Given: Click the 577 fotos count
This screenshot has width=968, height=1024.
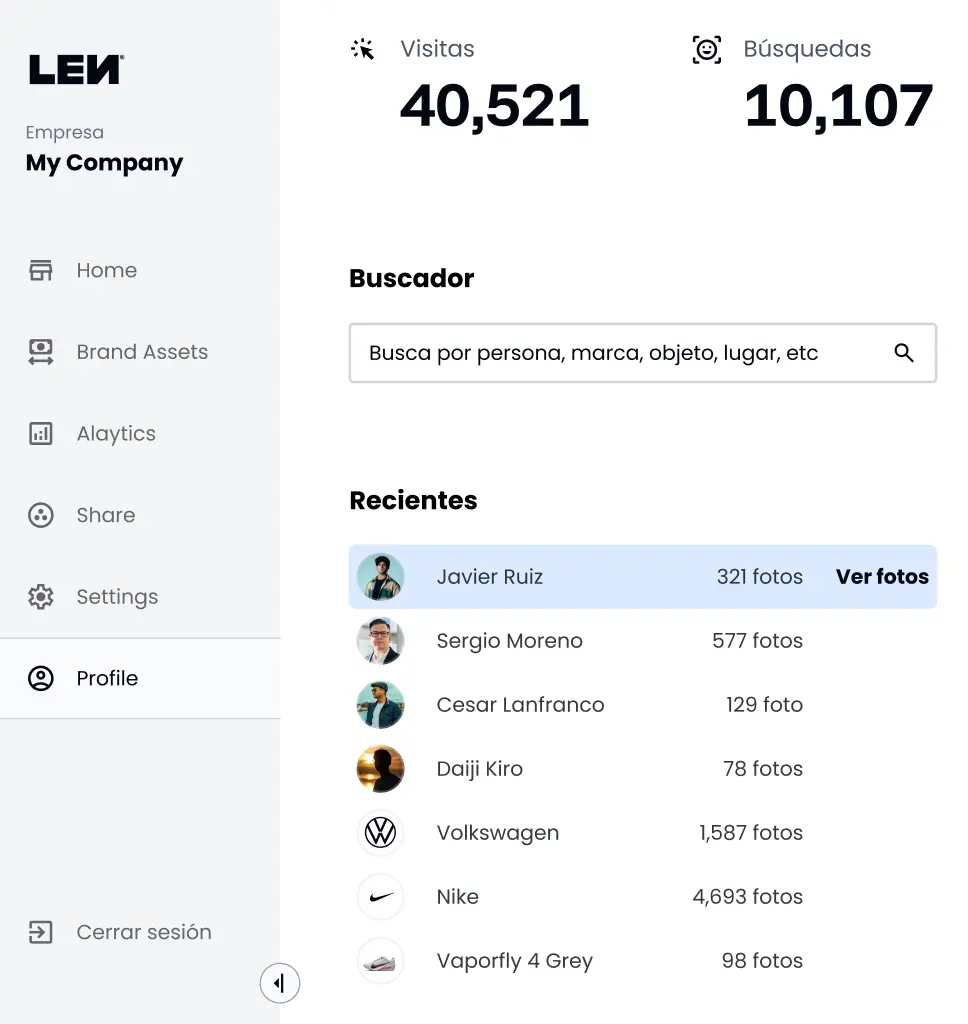Looking at the screenshot, I should click(x=758, y=641).
